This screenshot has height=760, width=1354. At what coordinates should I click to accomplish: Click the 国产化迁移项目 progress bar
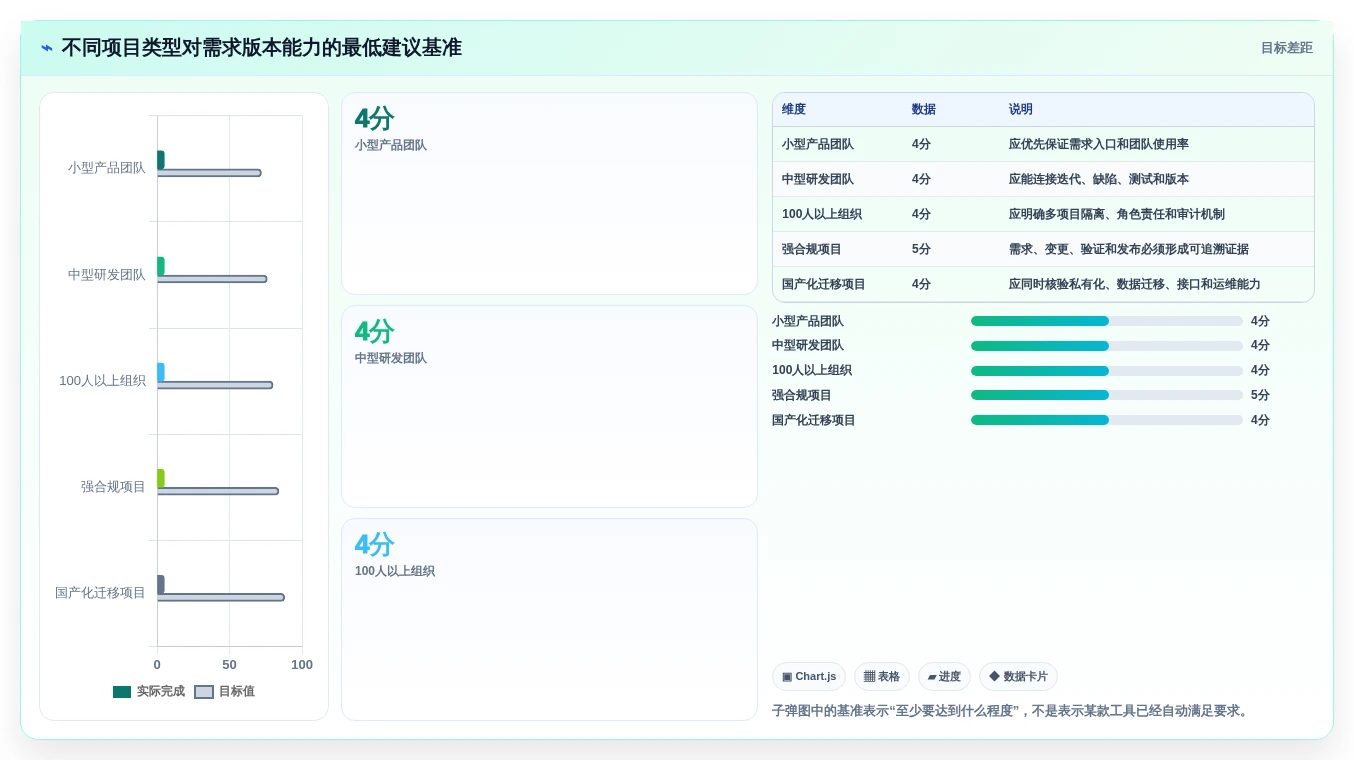point(1107,420)
